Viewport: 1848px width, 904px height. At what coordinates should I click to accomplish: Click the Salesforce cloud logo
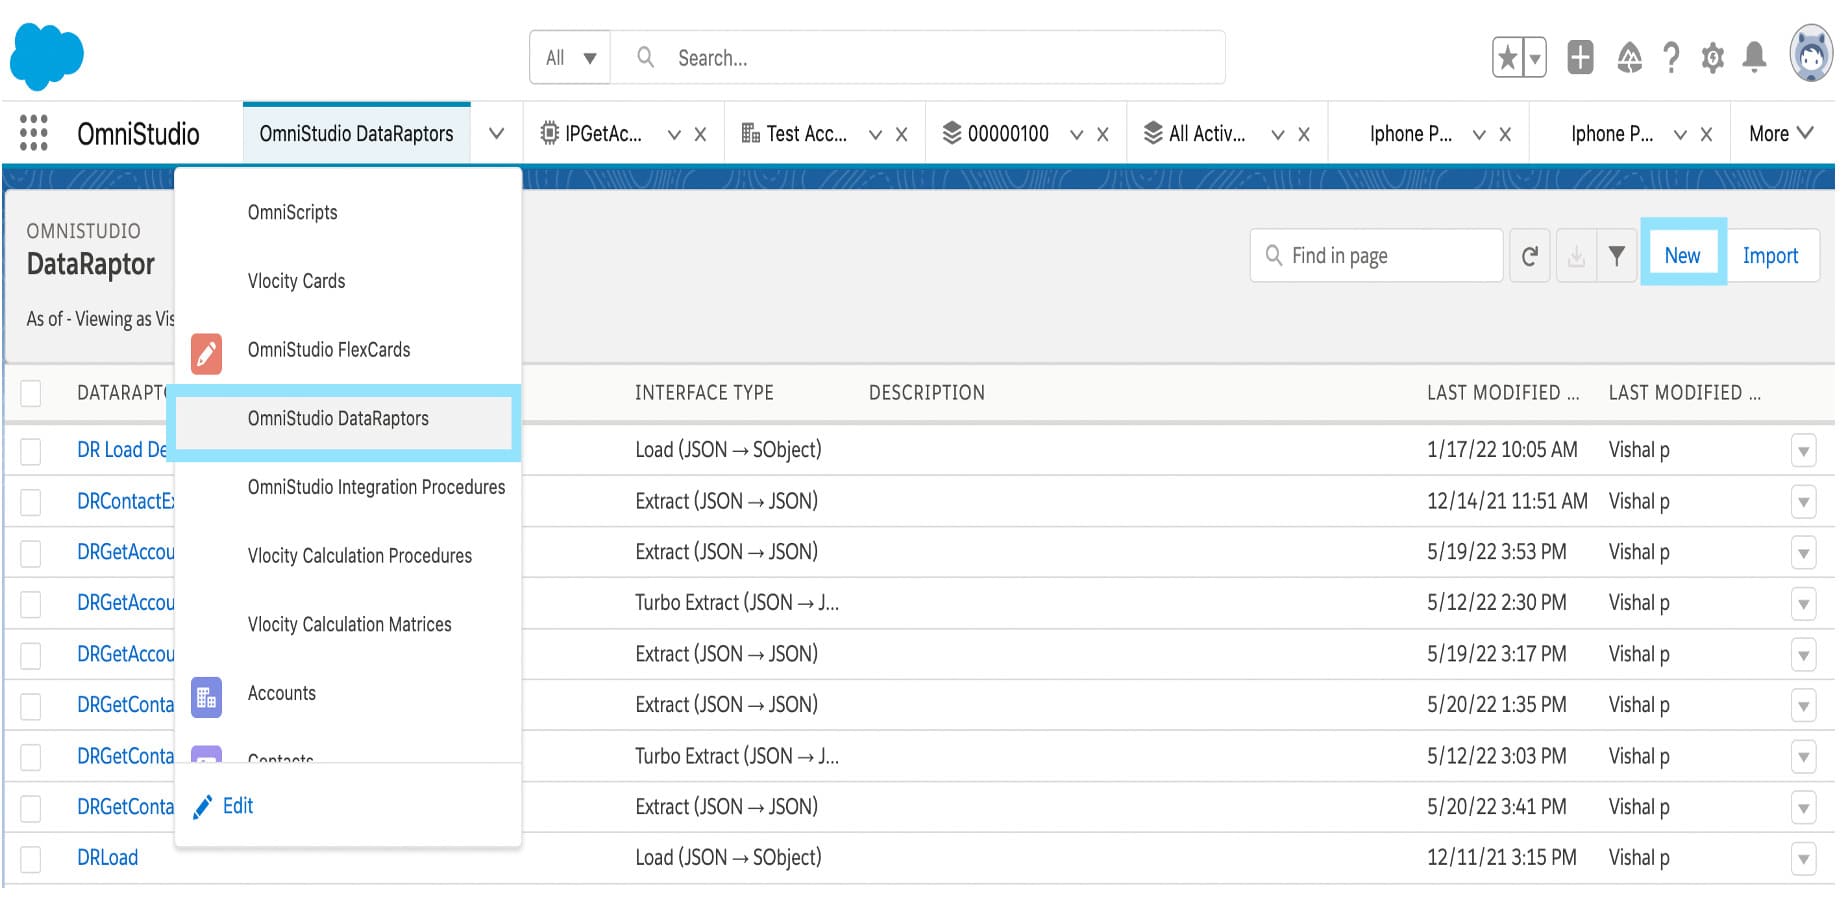coord(46,55)
